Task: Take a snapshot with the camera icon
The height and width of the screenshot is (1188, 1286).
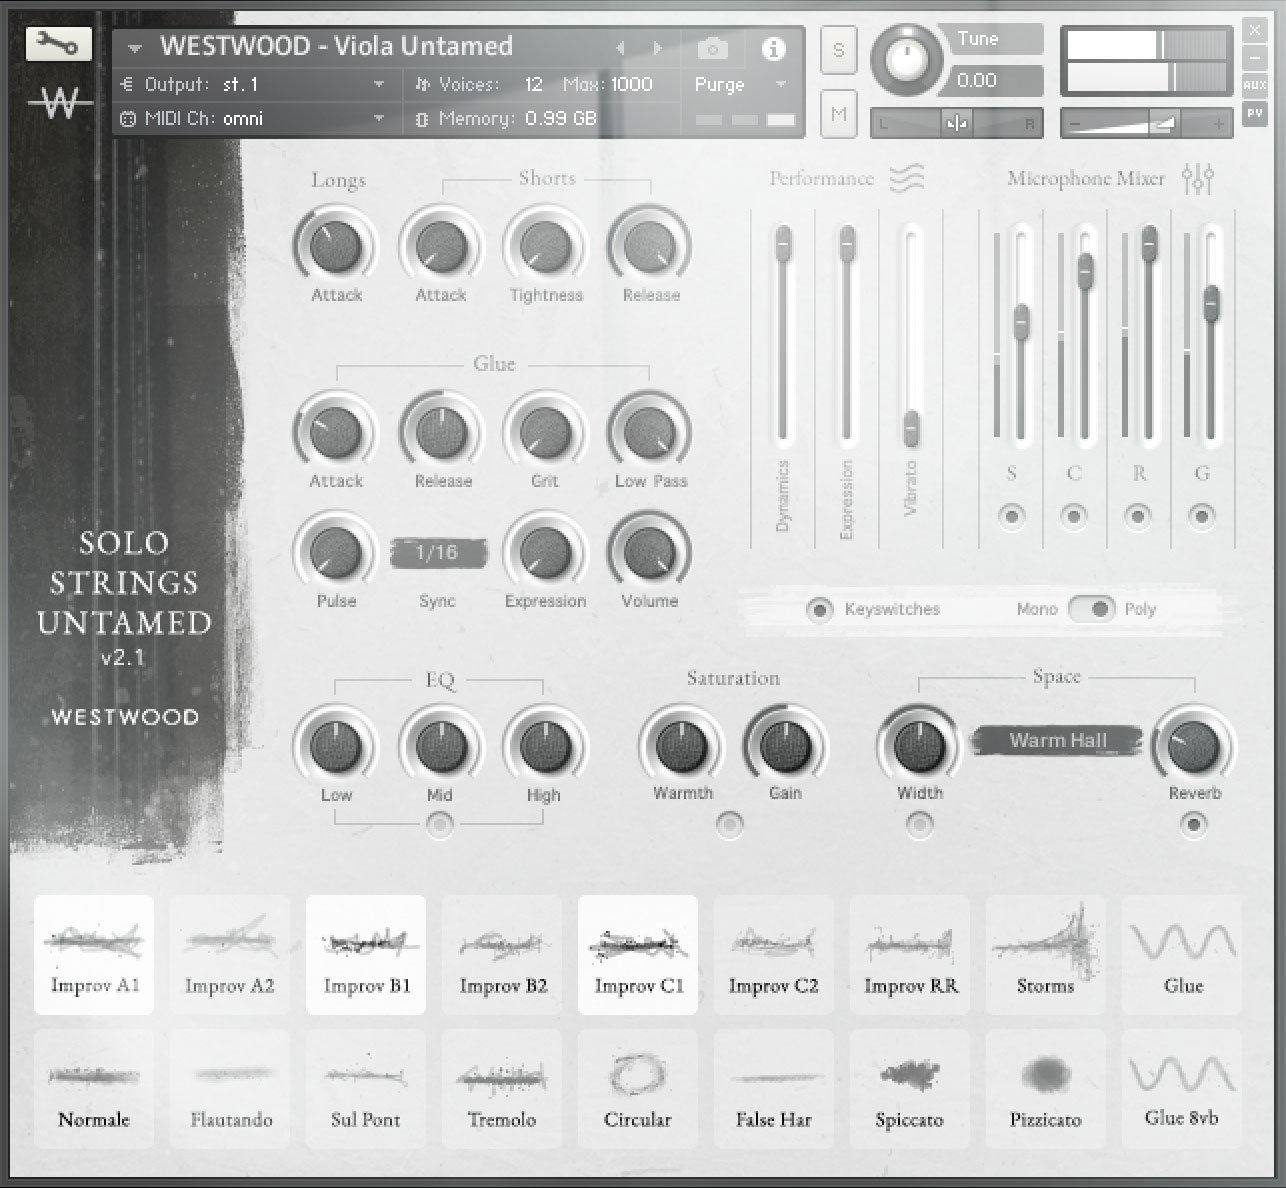Action: [712, 48]
